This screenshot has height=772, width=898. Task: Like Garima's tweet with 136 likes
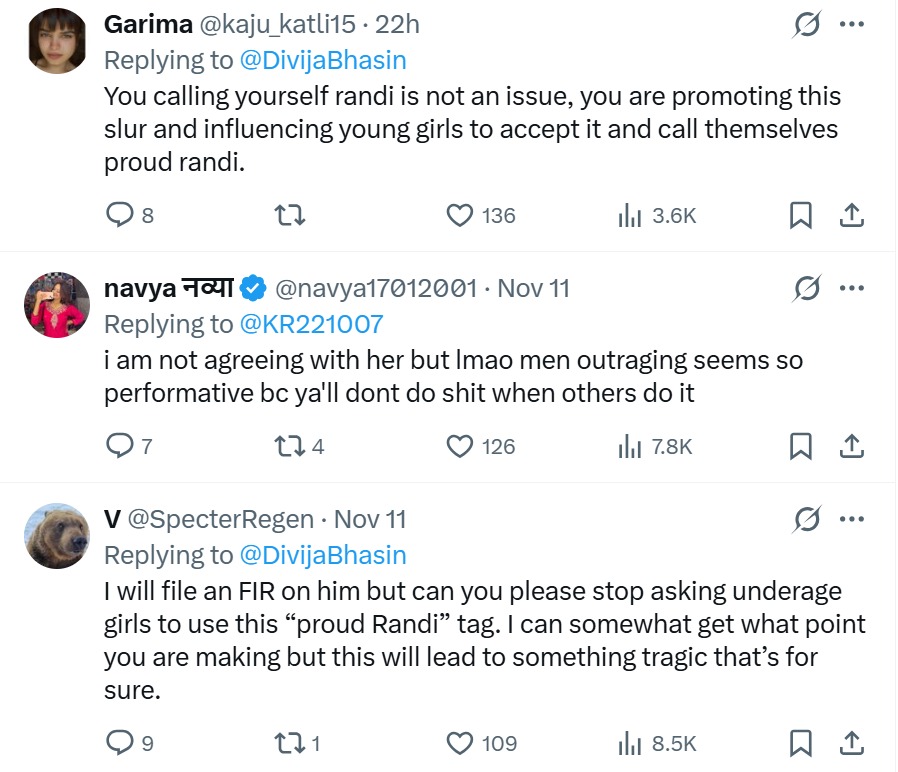(x=460, y=214)
